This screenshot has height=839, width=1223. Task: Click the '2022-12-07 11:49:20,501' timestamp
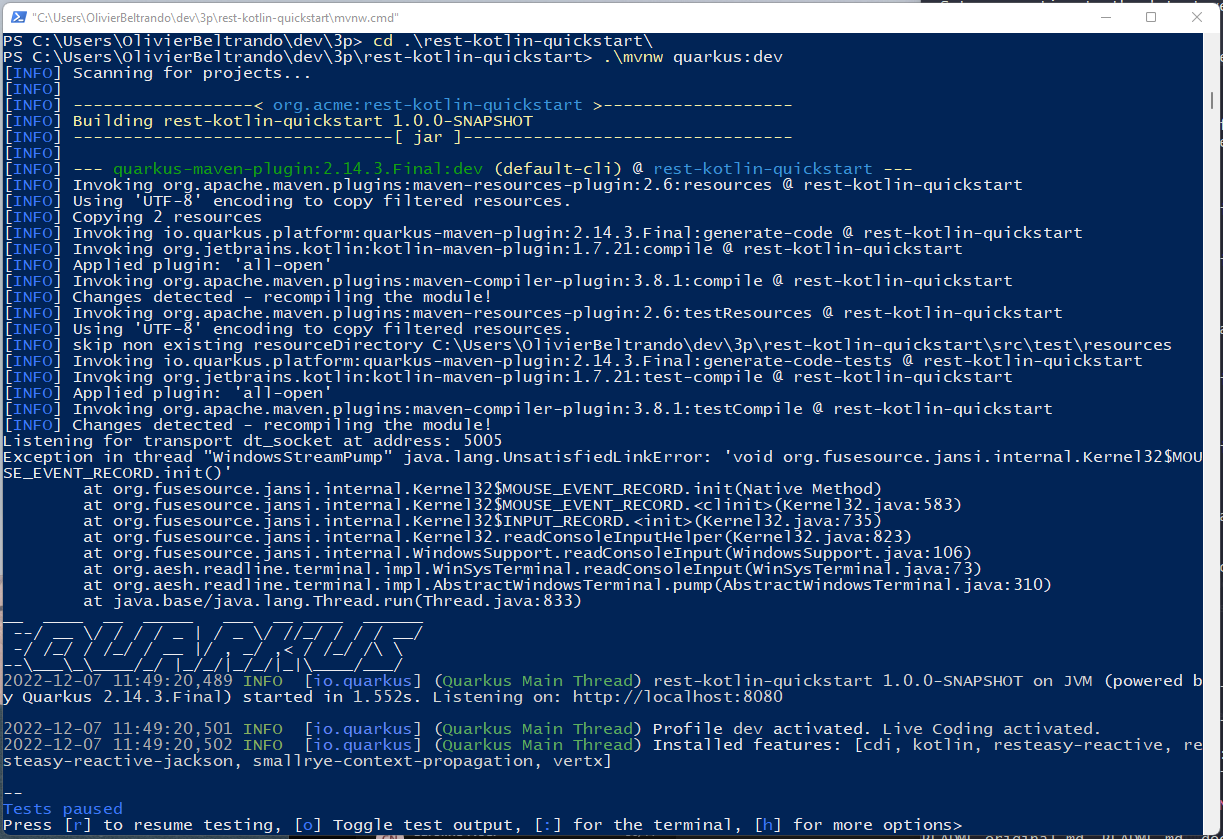(118, 729)
